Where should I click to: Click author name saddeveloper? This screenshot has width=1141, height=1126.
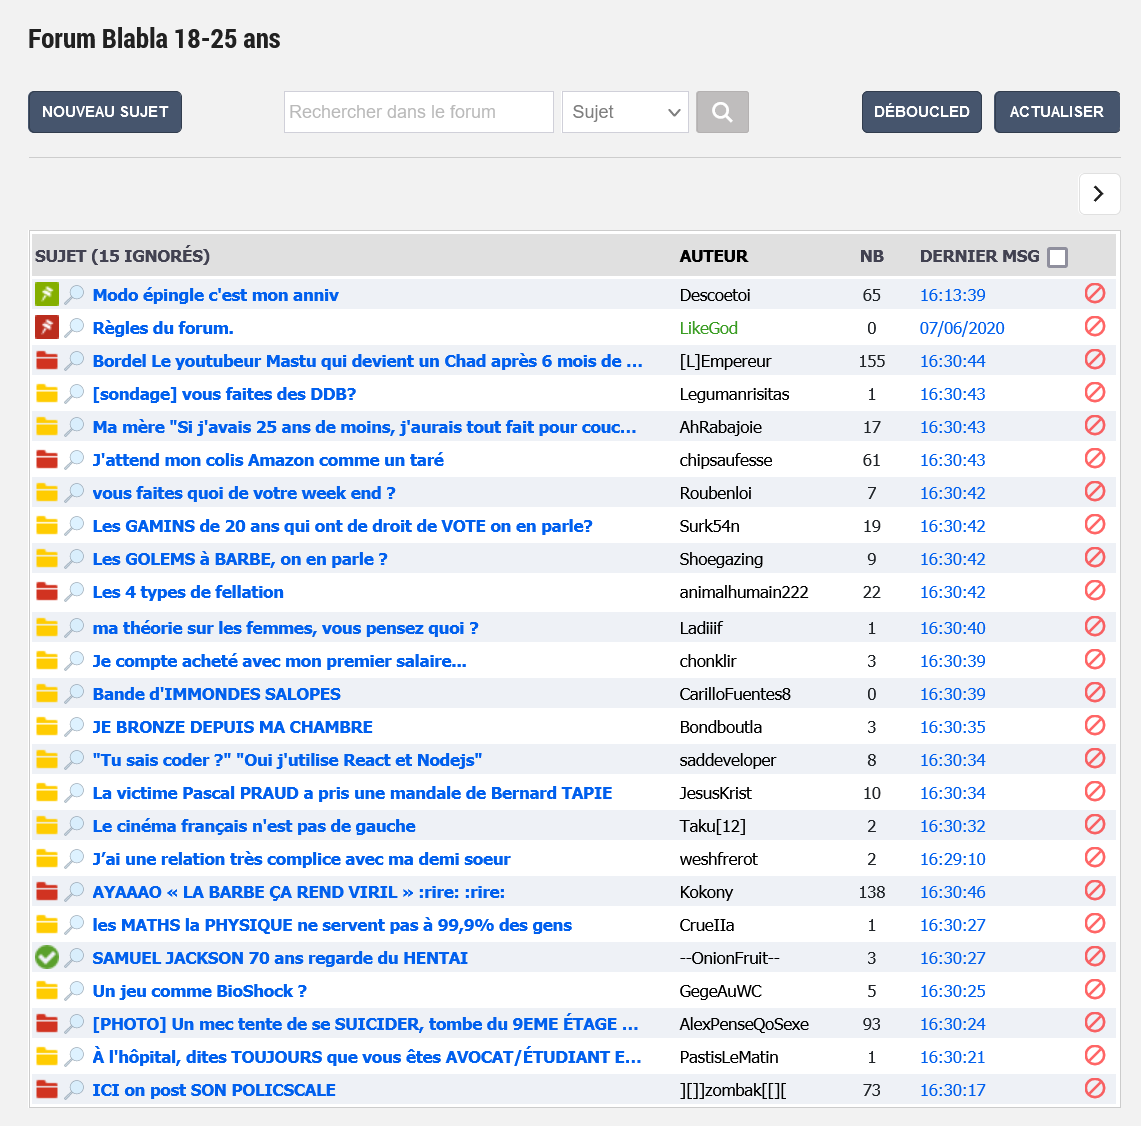pos(728,760)
